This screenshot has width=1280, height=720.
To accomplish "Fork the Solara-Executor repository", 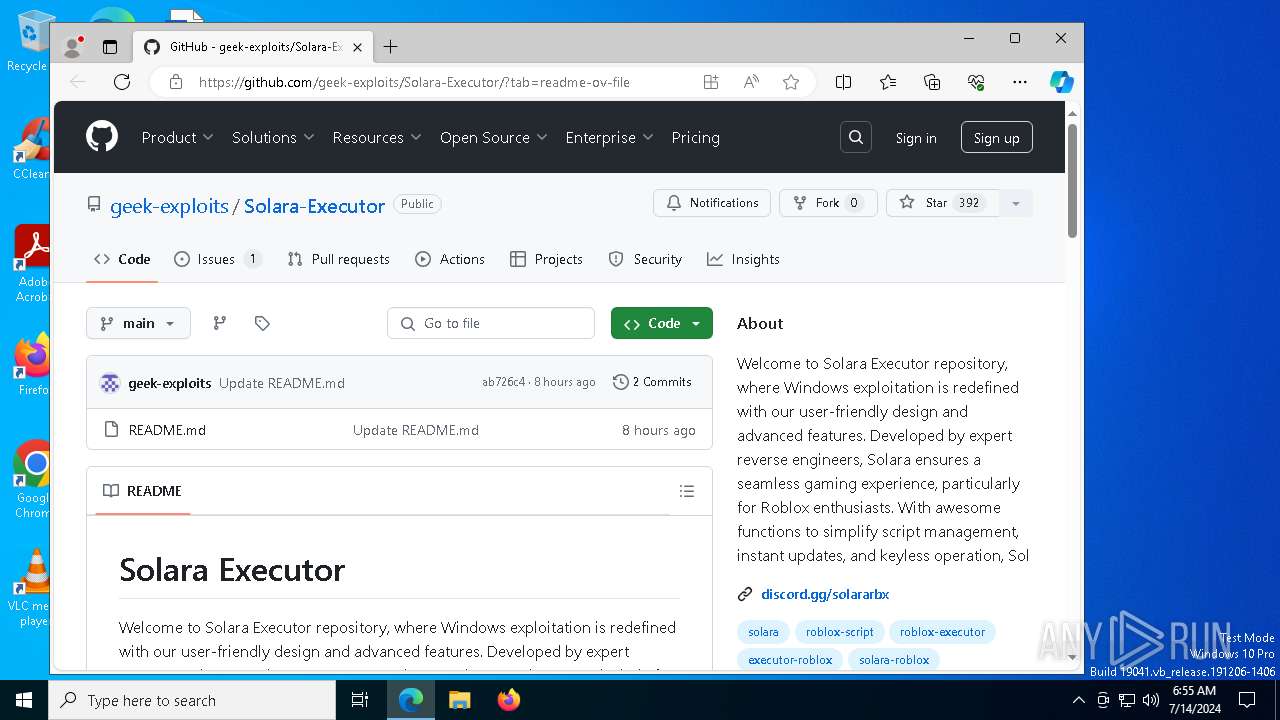I will click(828, 203).
